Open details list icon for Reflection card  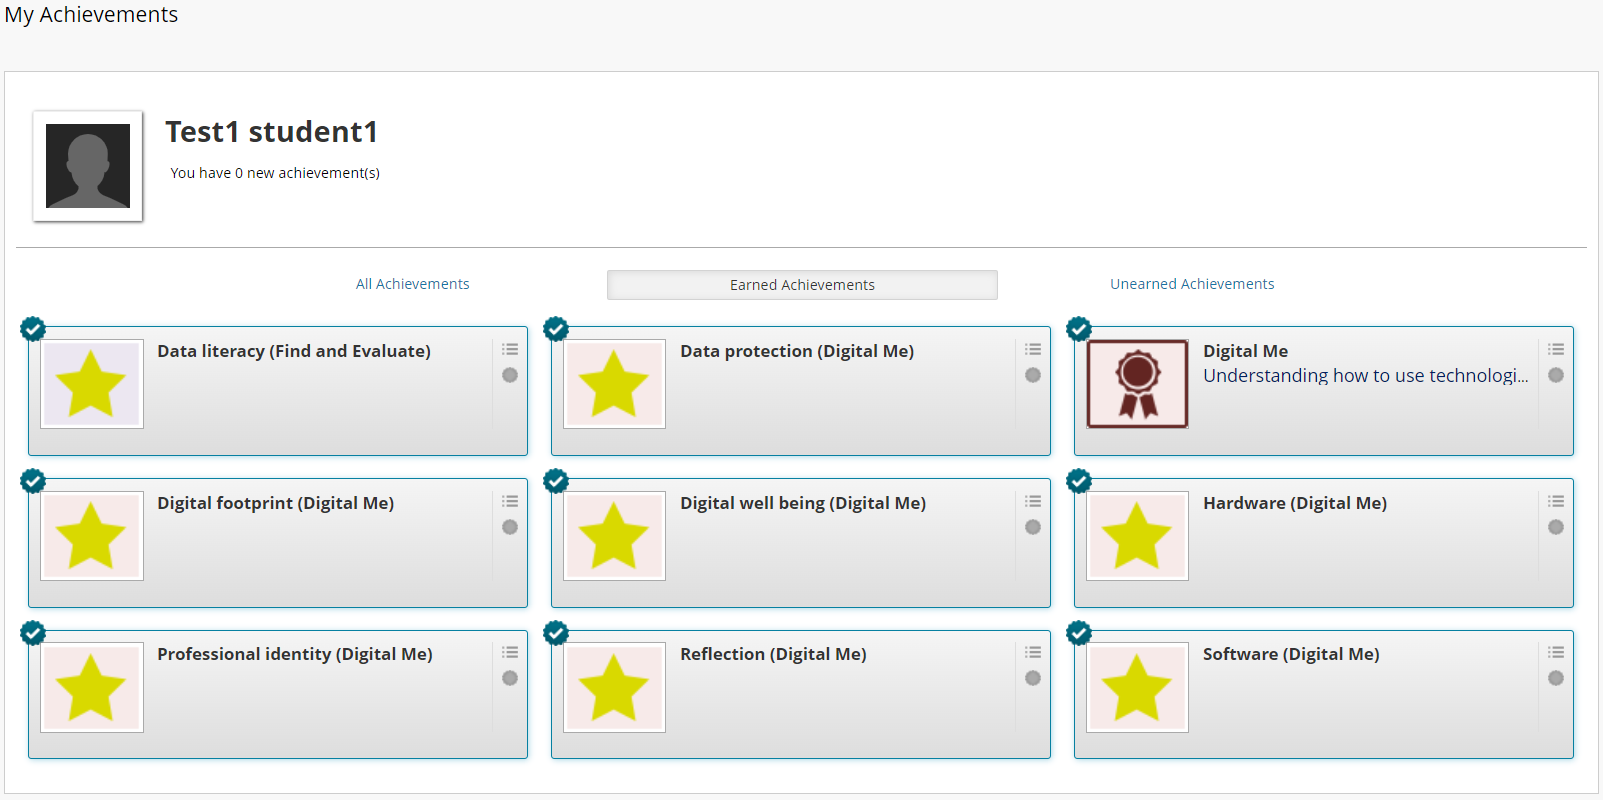point(1033,653)
